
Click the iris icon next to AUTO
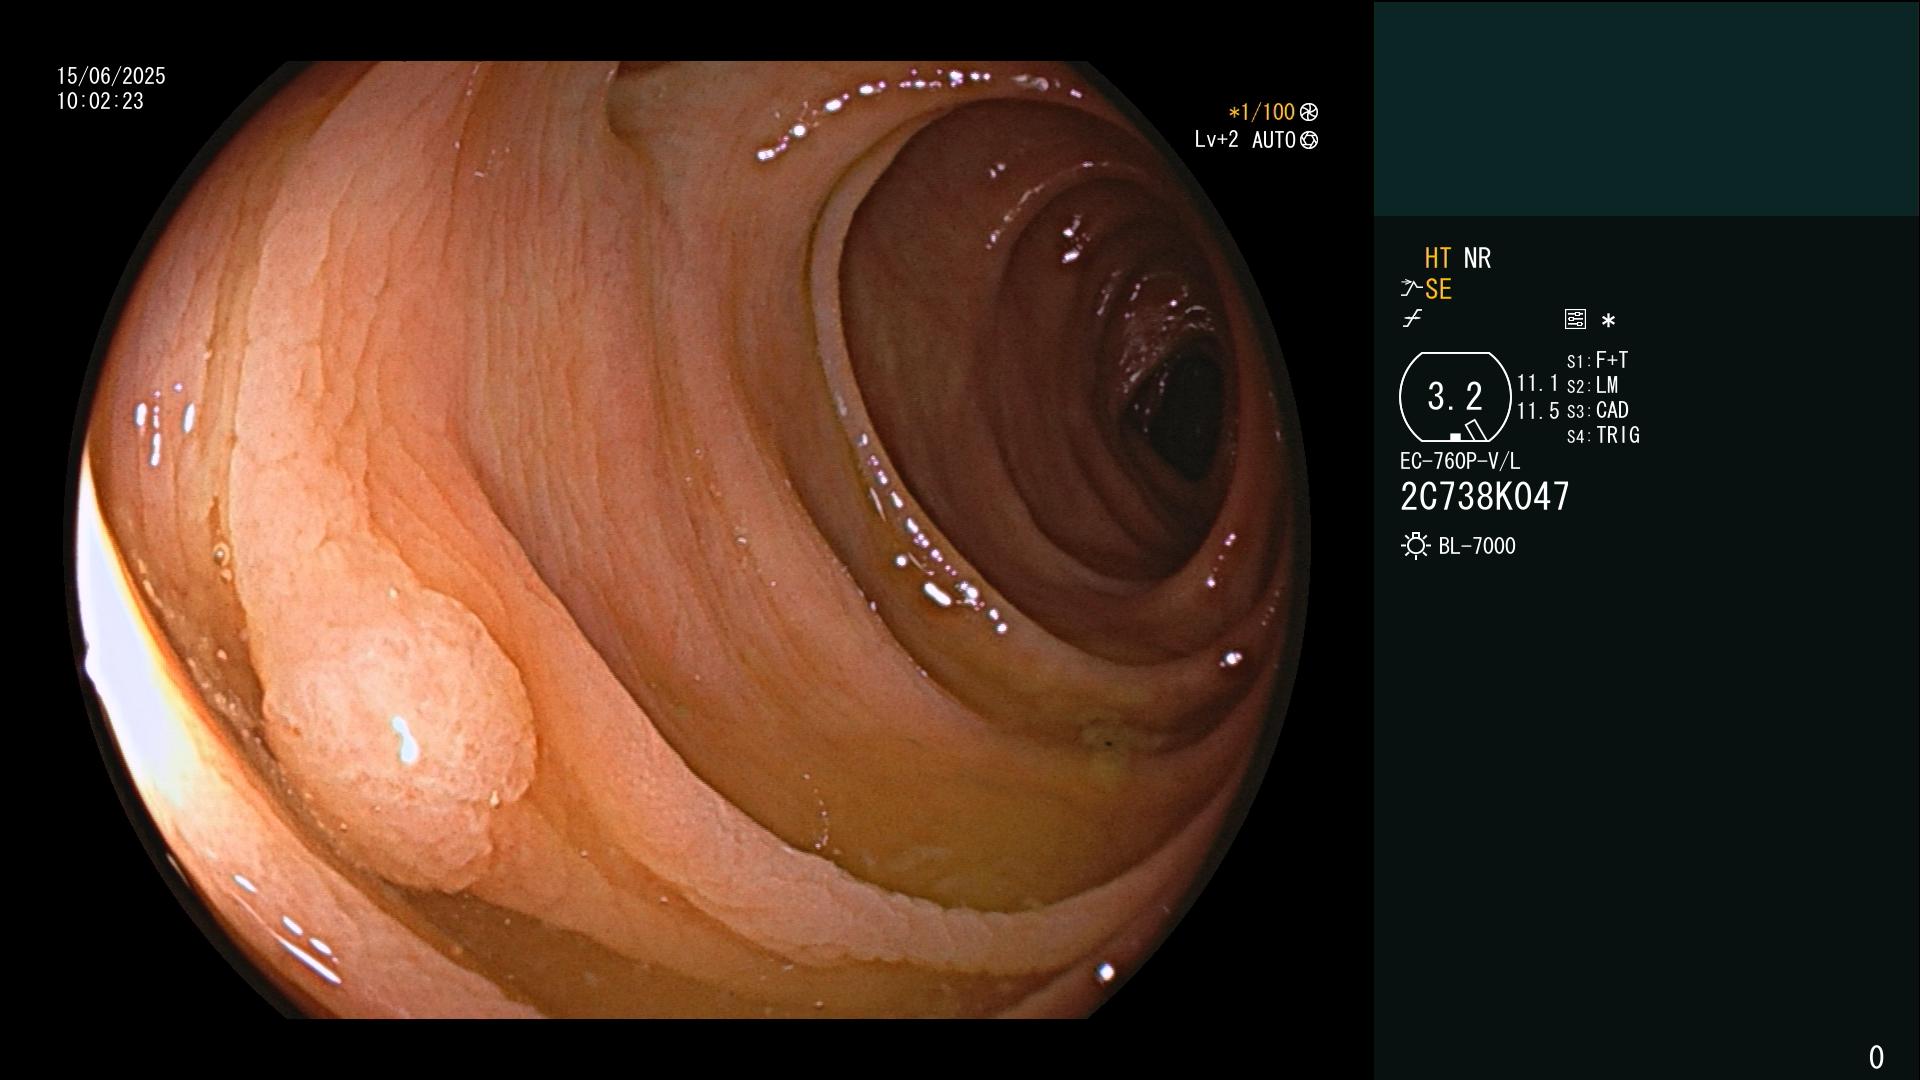1309,140
